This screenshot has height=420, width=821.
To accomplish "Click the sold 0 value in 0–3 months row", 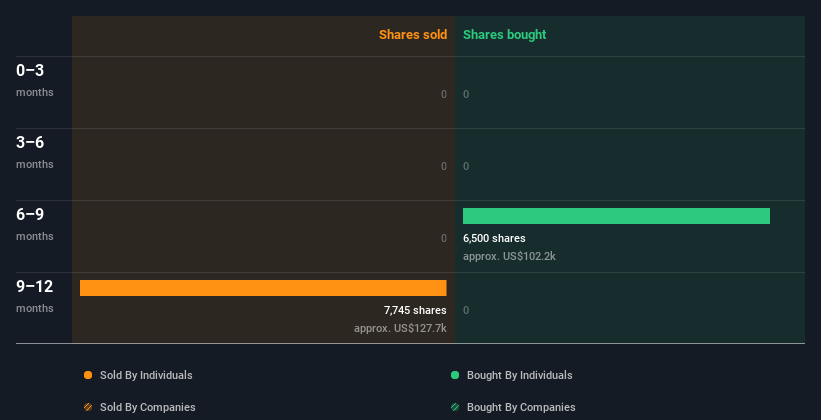I will (x=444, y=94).
